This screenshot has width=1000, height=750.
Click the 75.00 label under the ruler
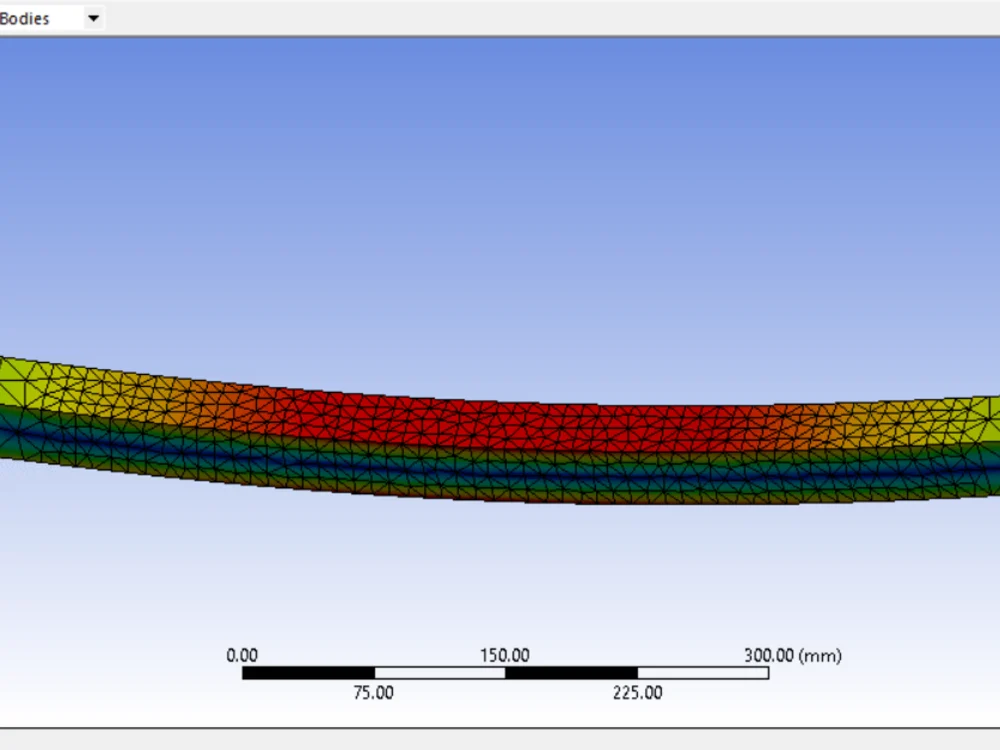pyautogui.click(x=373, y=691)
